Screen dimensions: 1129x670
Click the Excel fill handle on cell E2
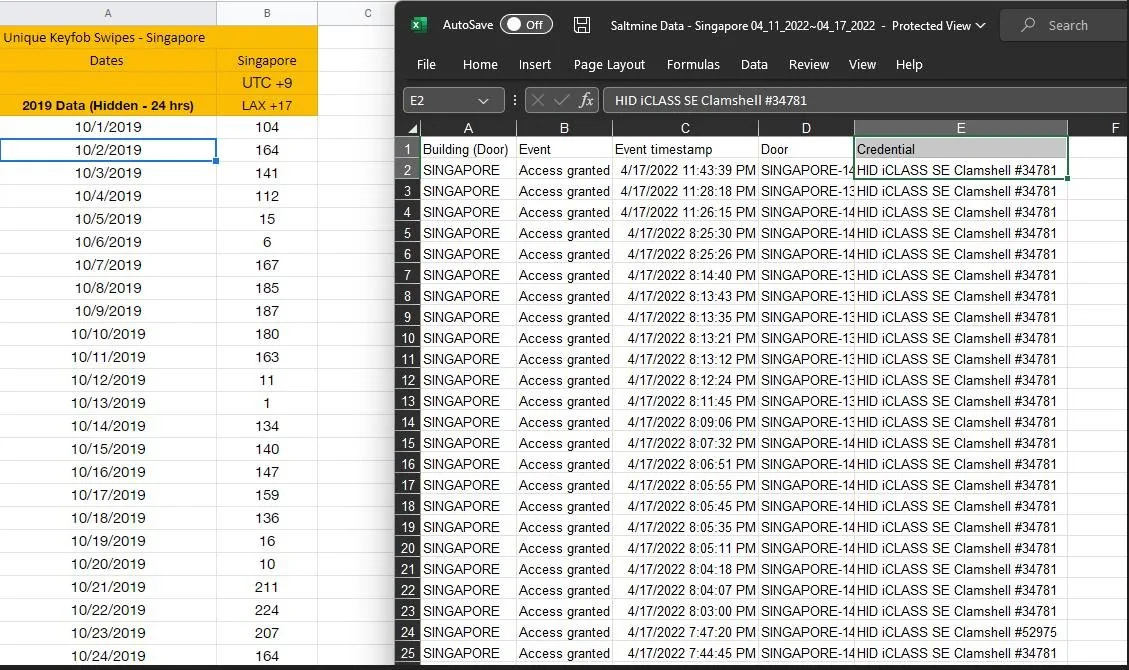(1067, 178)
